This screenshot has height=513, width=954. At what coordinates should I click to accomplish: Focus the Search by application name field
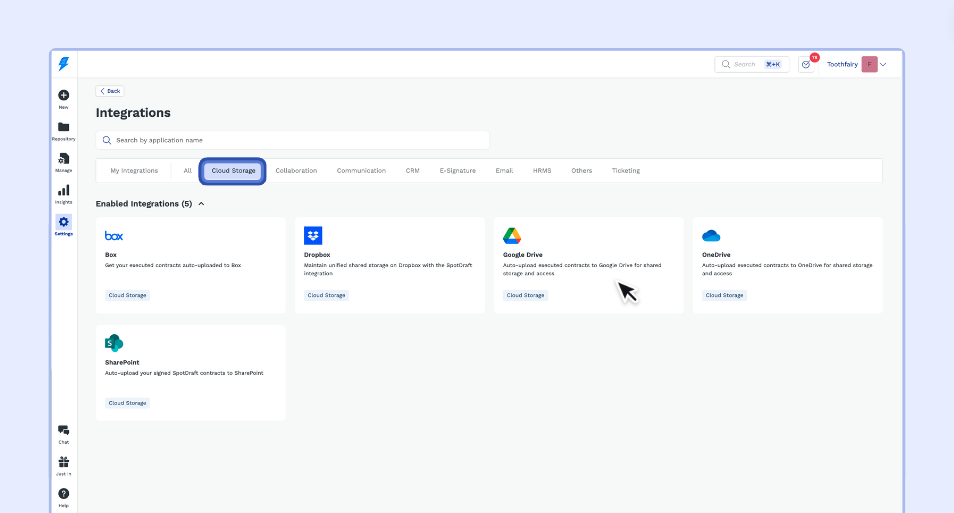(x=293, y=140)
